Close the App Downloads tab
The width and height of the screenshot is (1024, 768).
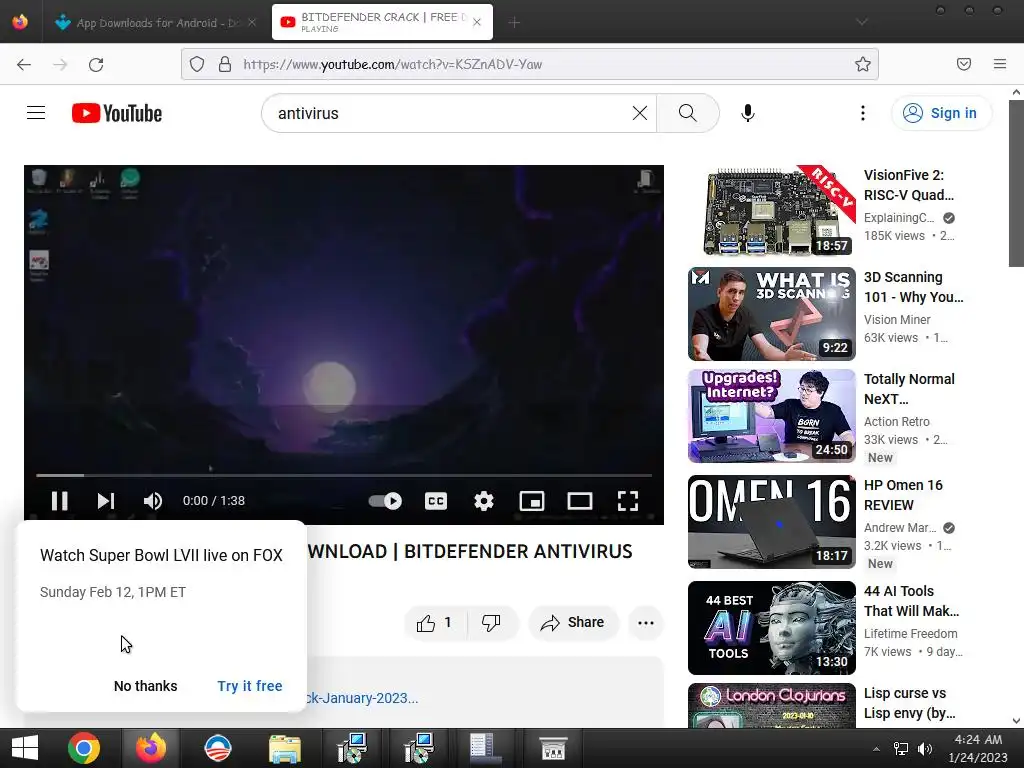click(x=252, y=22)
